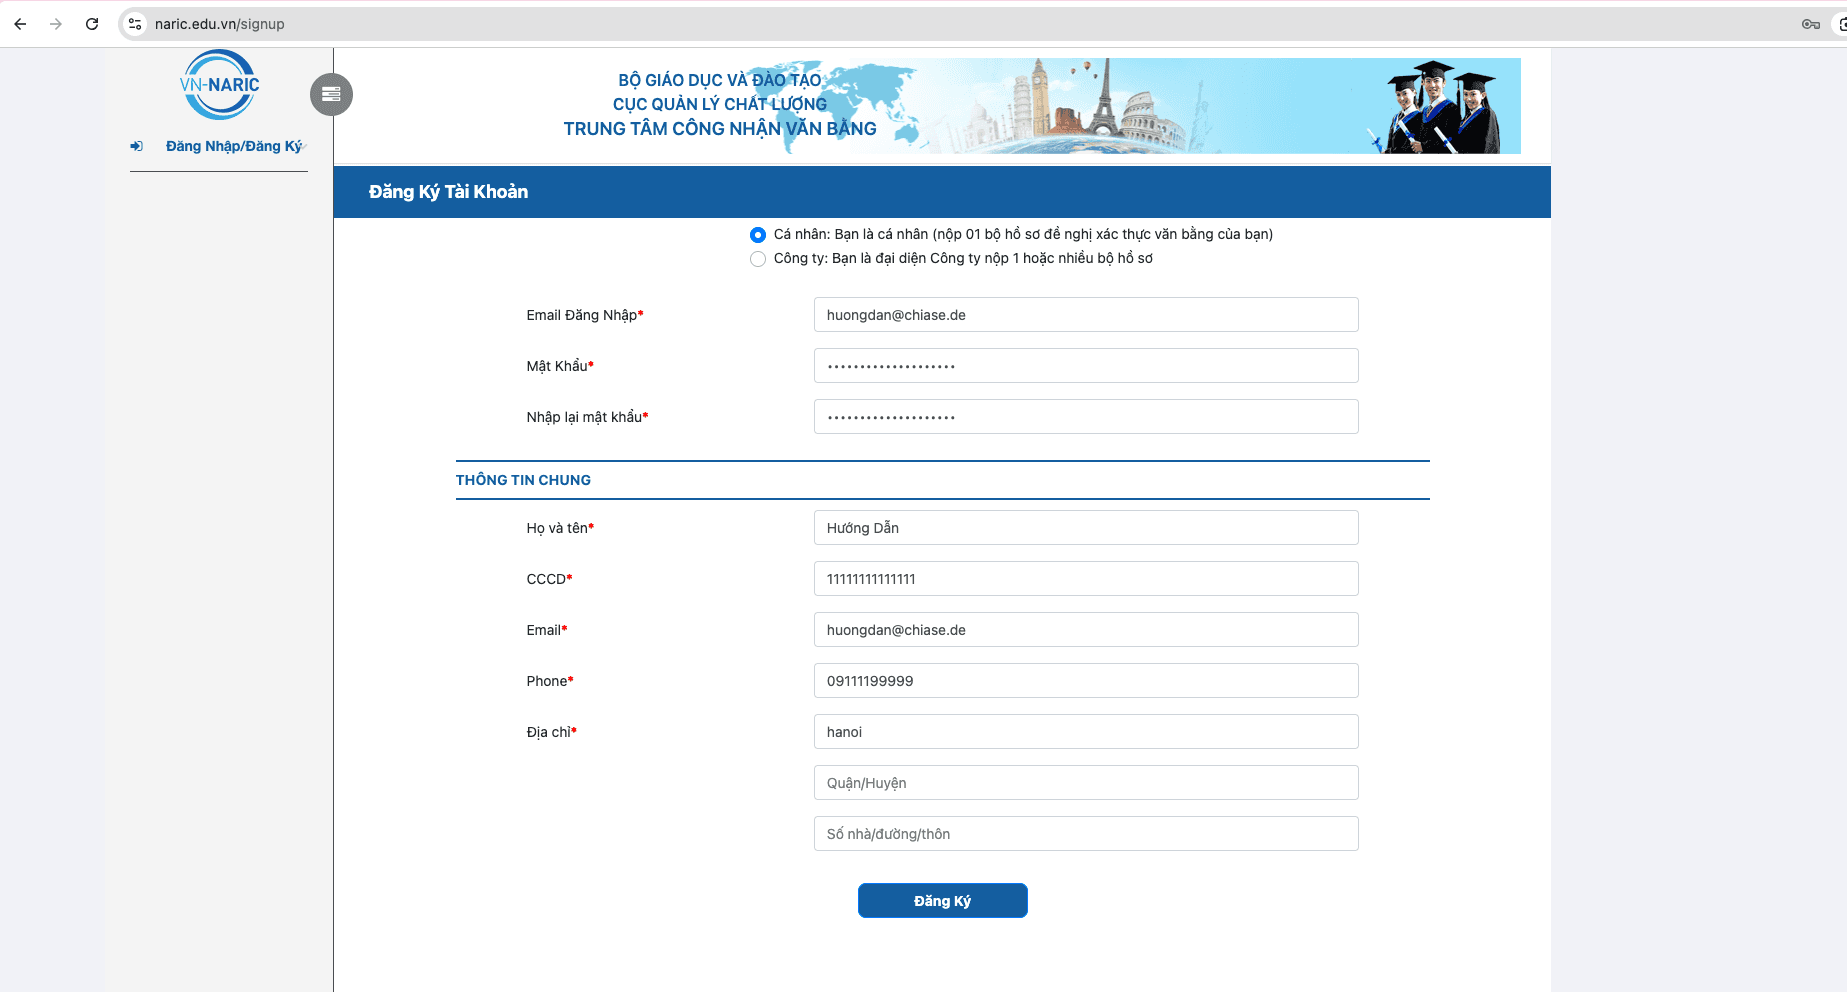
Task: Click the password key icon
Action: click(1810, 24)
